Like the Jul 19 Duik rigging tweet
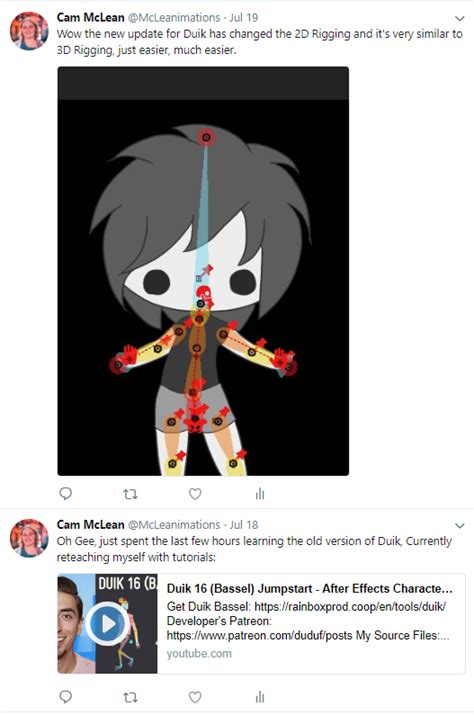 [195, 494]
